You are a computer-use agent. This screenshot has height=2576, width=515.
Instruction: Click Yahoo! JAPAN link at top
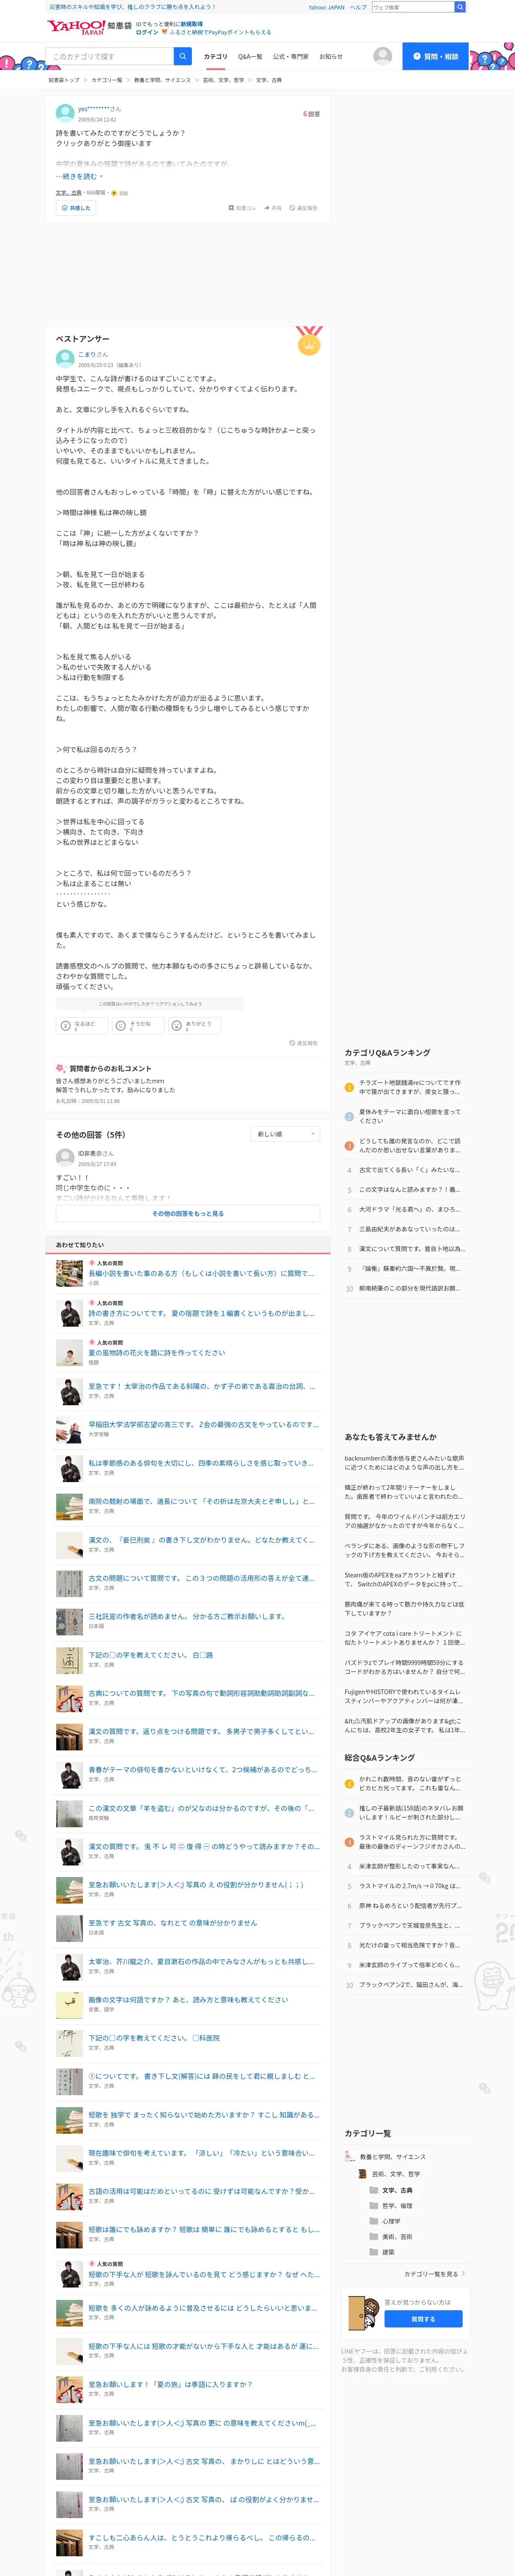point(326,7)
